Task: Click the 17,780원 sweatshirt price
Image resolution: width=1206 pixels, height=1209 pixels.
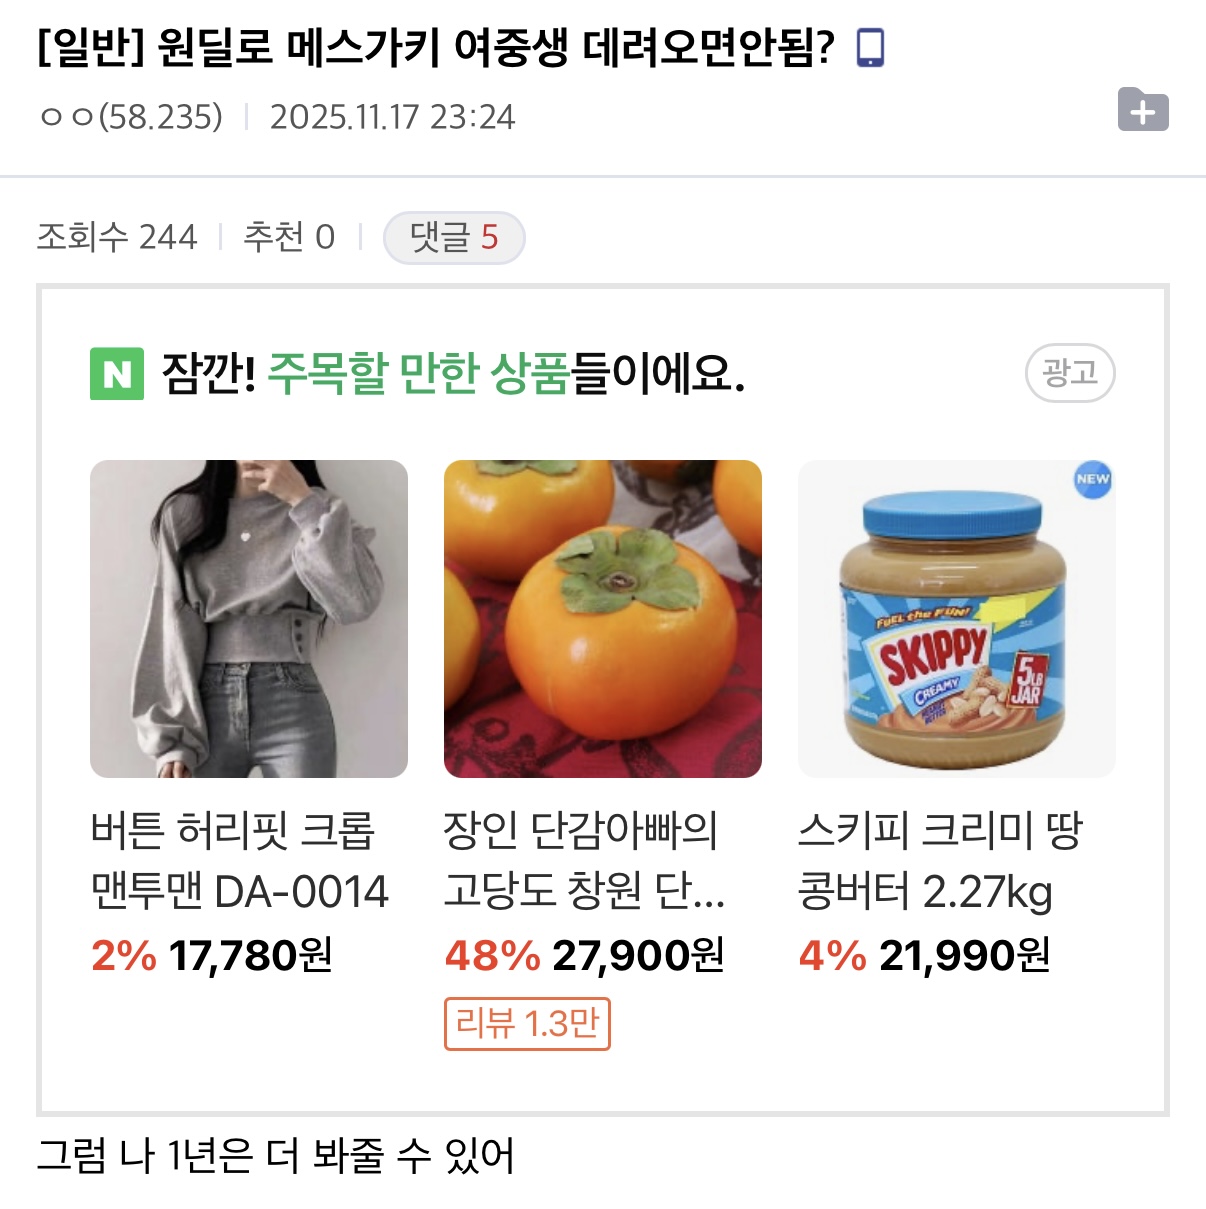Action: [x=250, y=956]
